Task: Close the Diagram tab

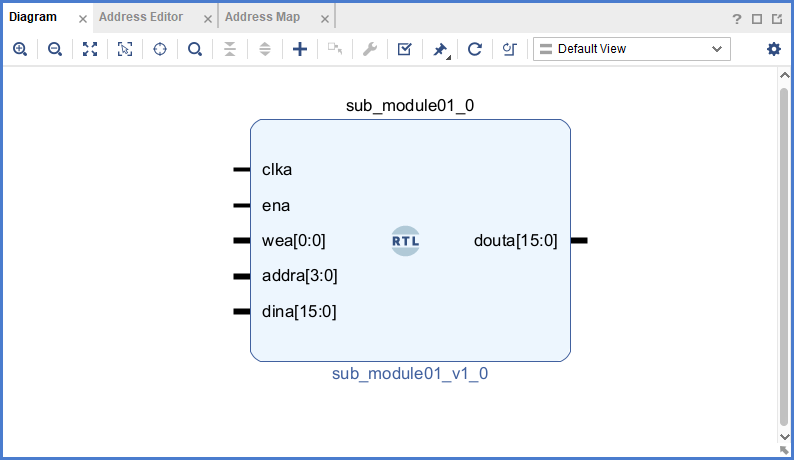Action: pos(83,19)
